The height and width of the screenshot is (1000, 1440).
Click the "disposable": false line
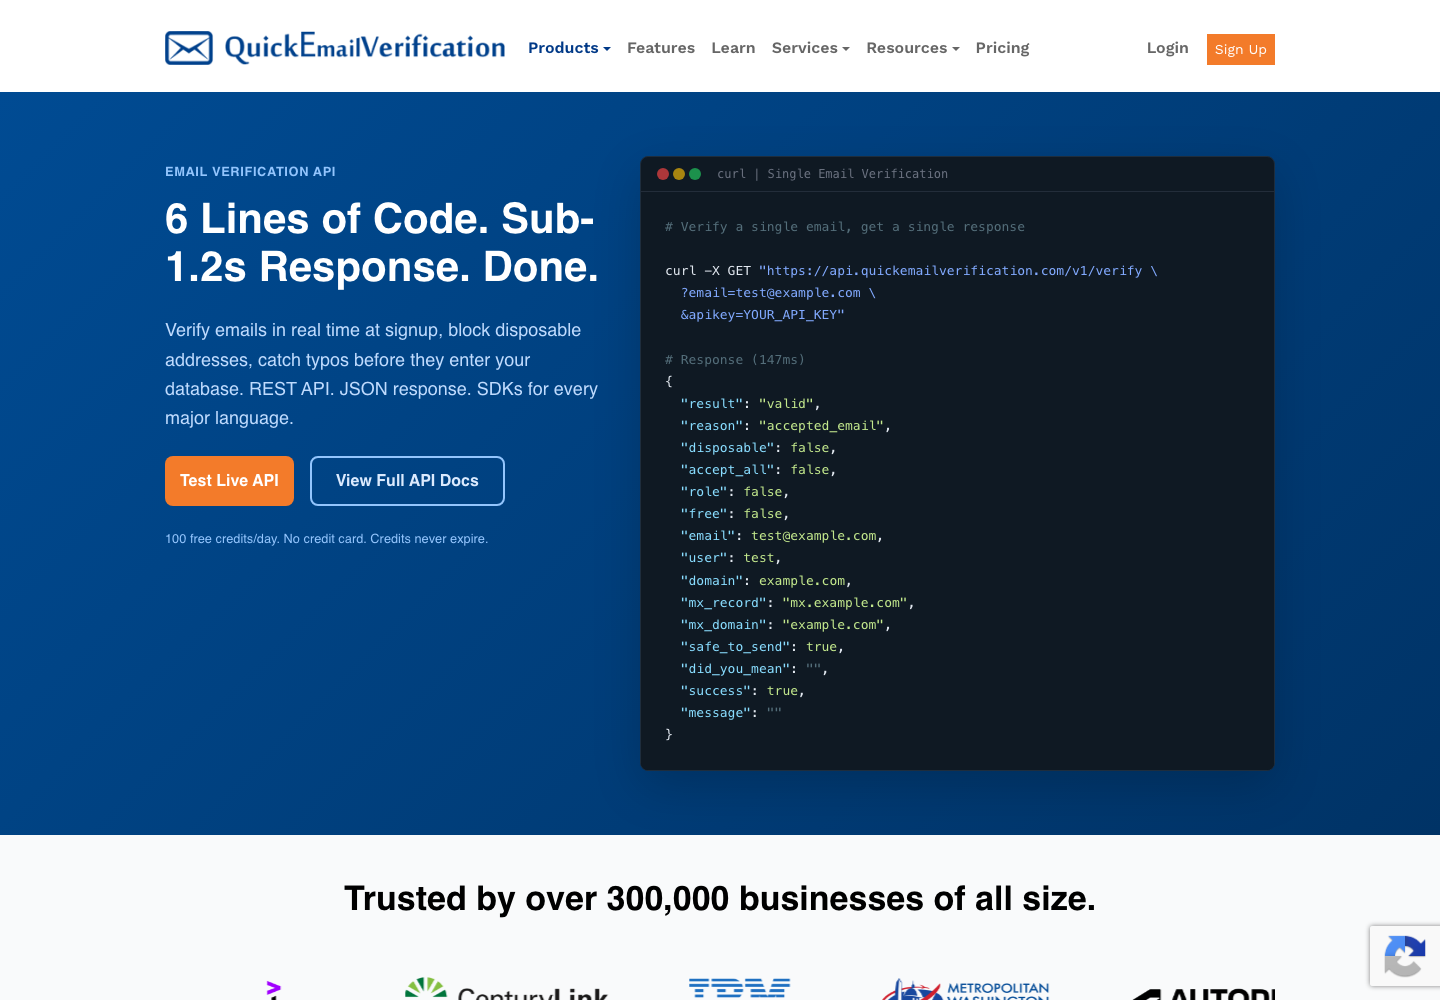[758, 448]
